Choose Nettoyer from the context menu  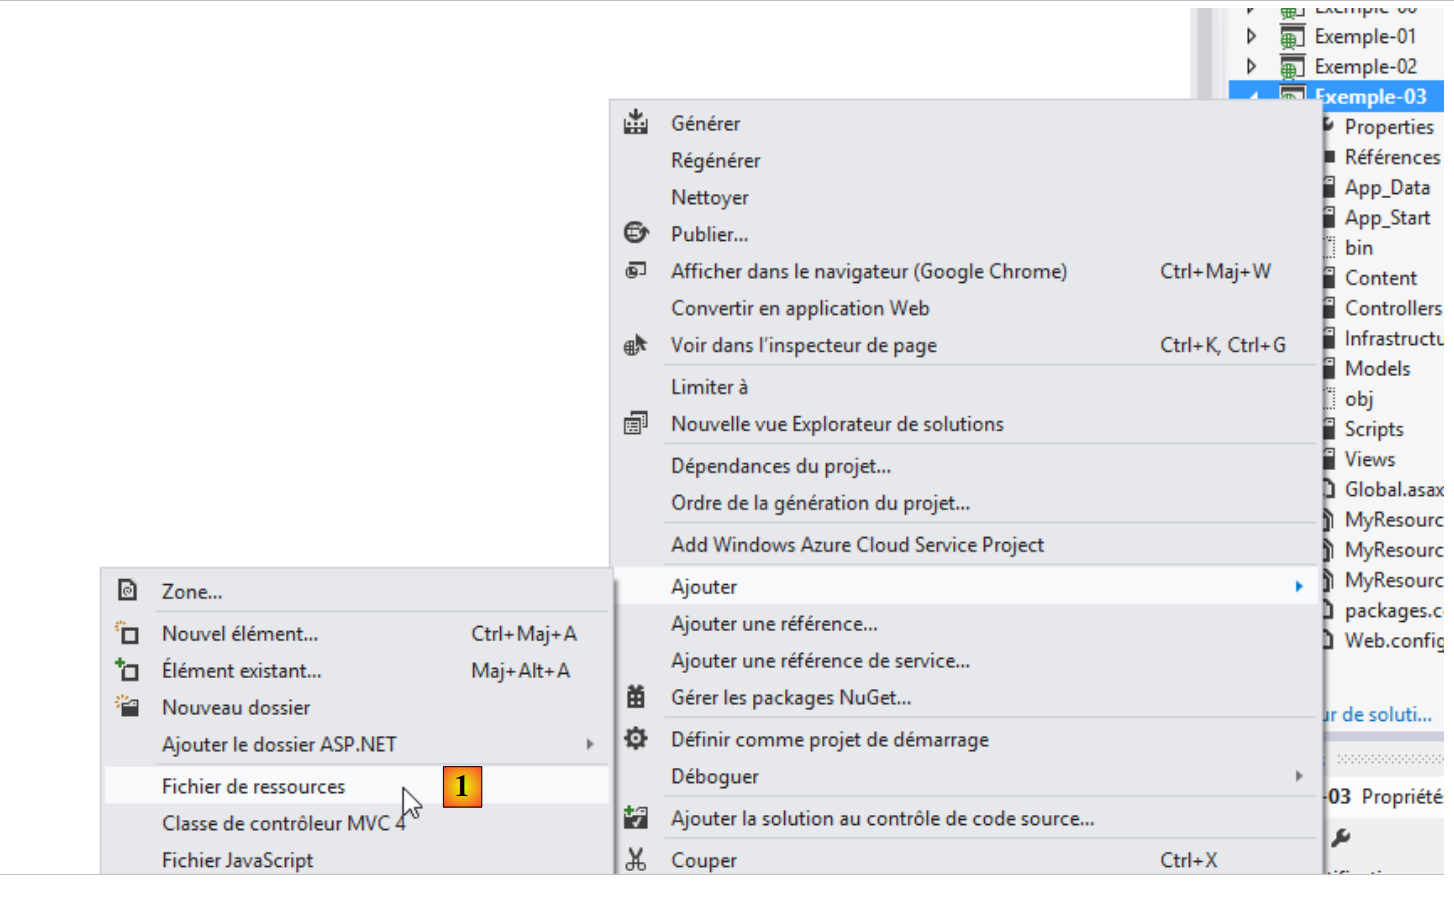coord(709,197)
